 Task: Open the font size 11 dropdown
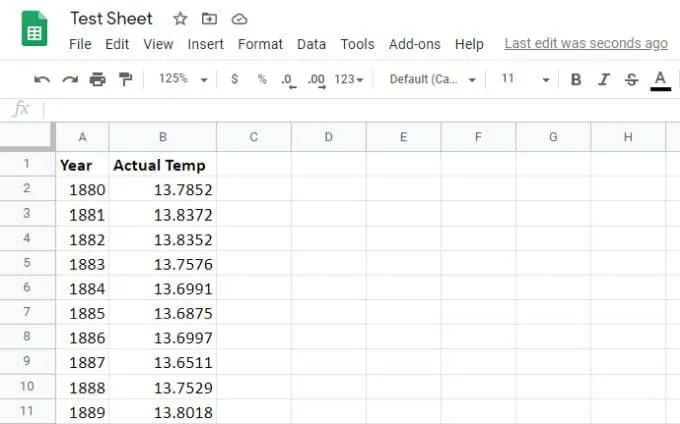click(x=525, y=79)
